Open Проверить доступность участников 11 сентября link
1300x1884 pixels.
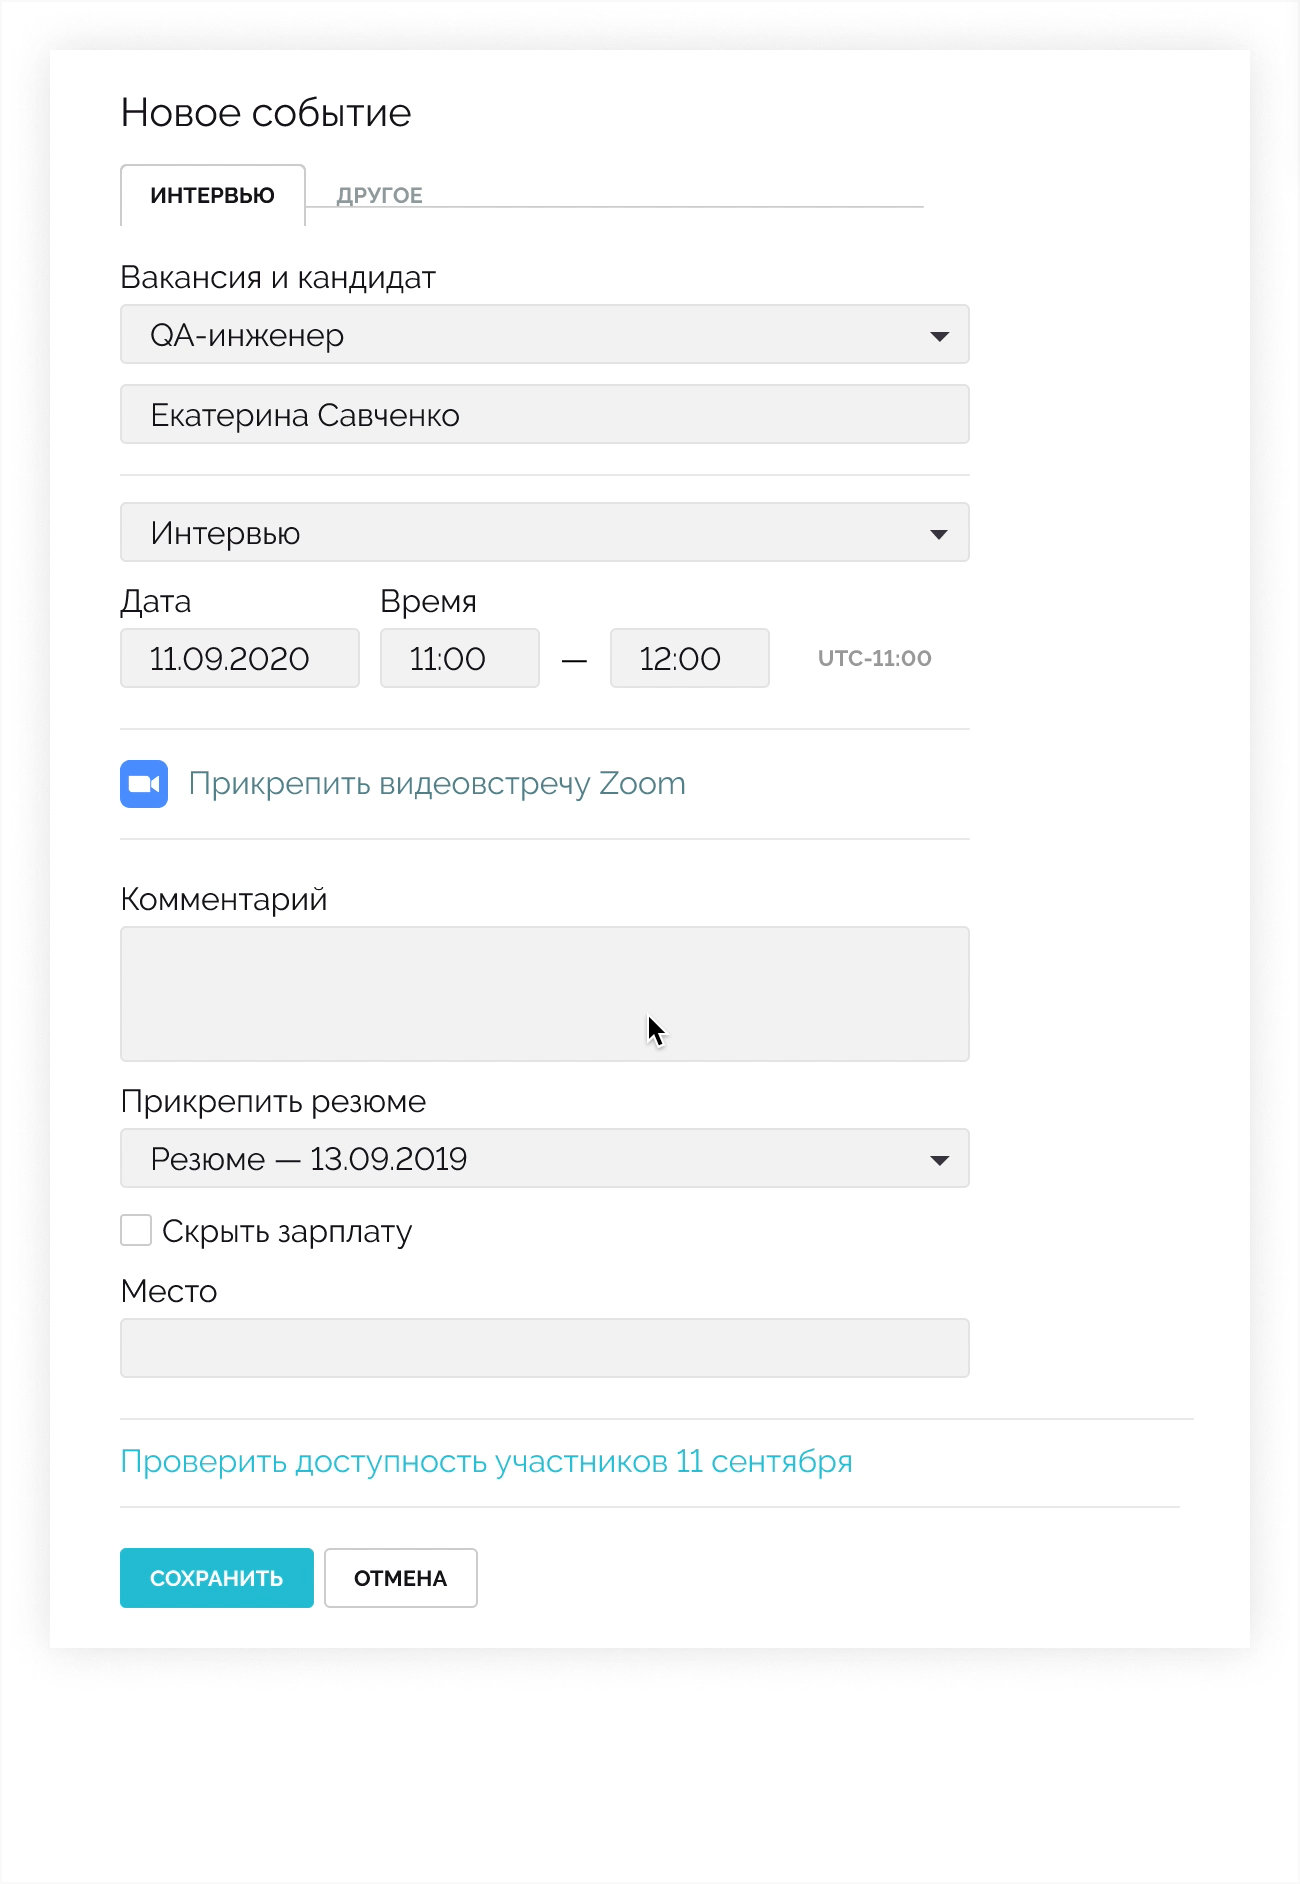(486, 1462)
